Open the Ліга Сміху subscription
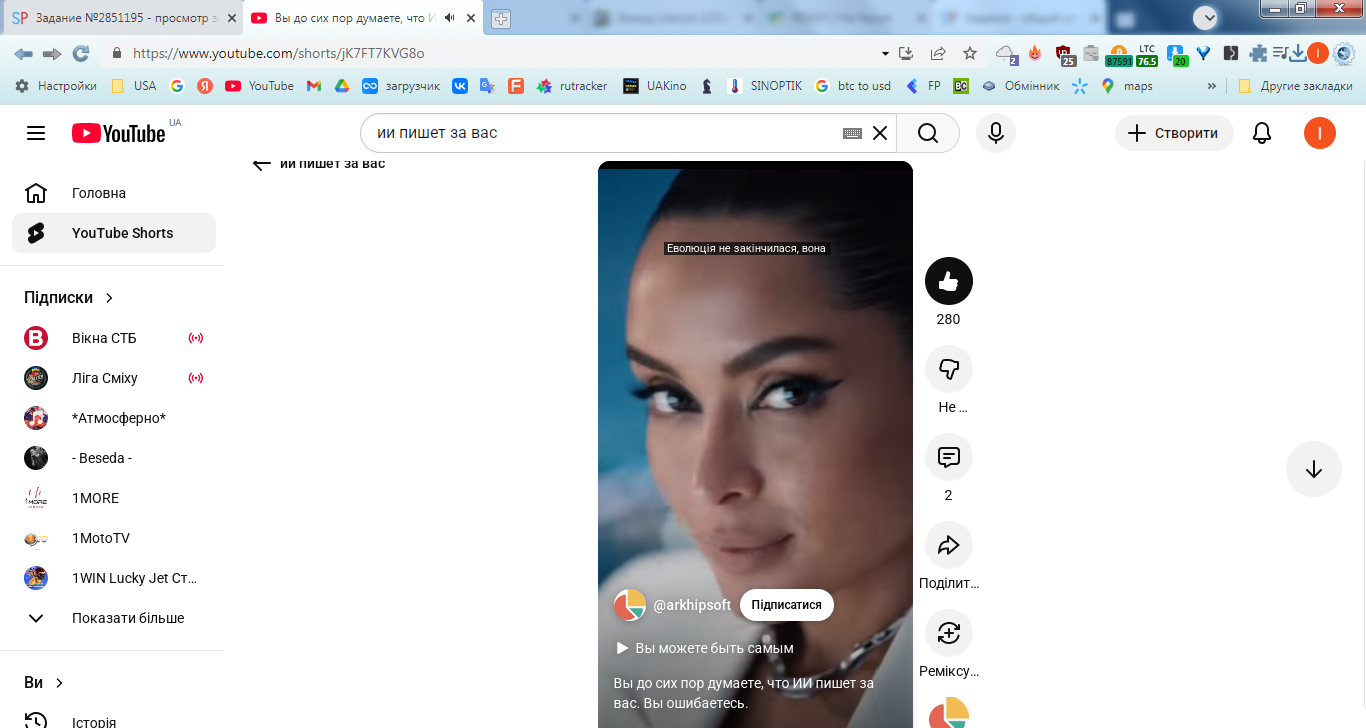 (114, 378)
